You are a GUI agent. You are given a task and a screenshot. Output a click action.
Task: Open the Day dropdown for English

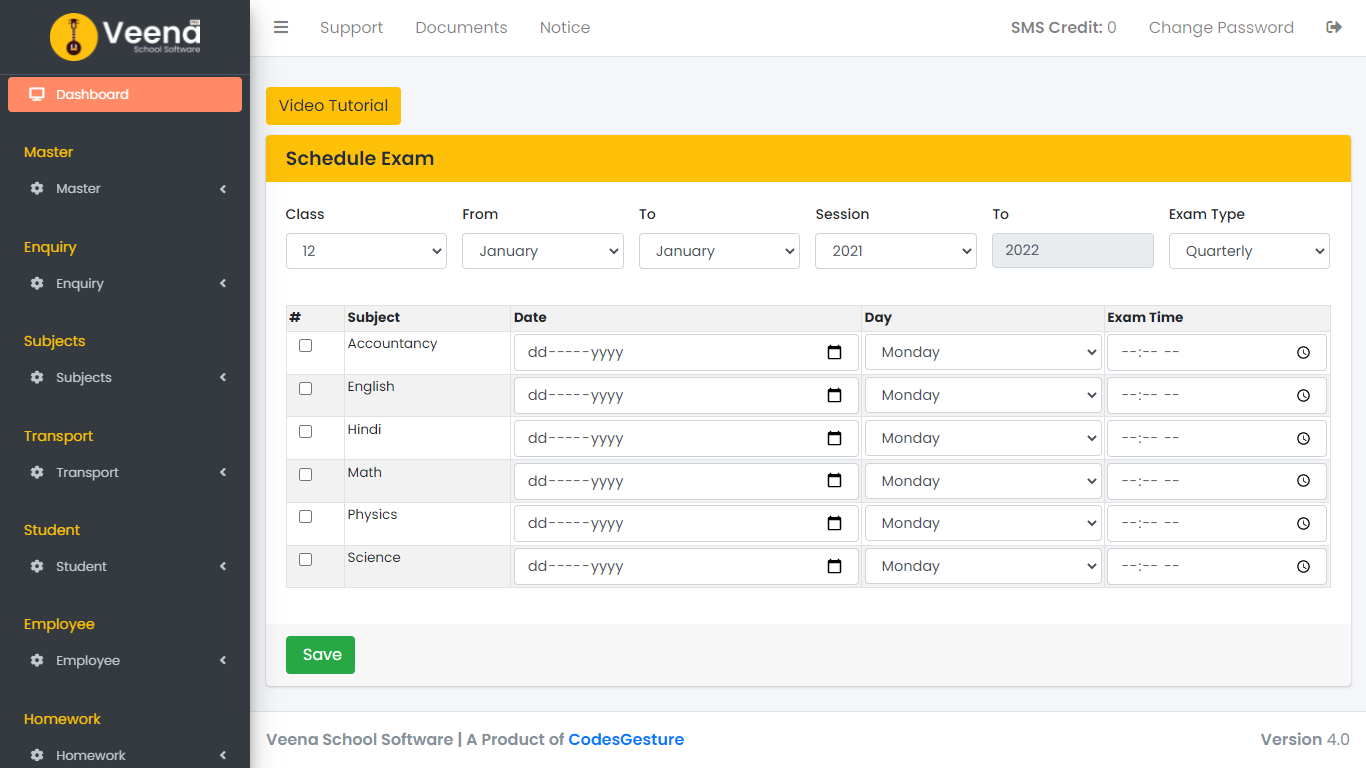983,395
